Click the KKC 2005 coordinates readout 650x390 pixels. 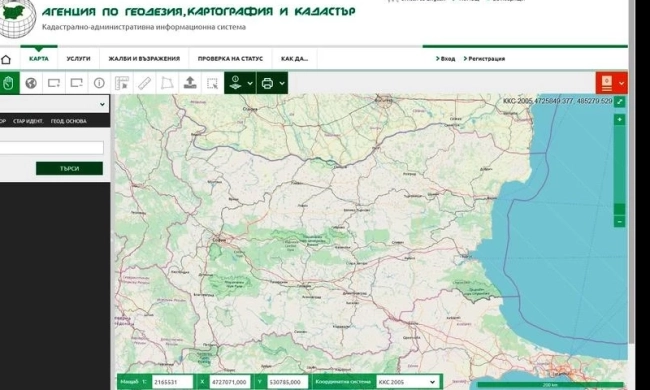click(x=558, y=101)
